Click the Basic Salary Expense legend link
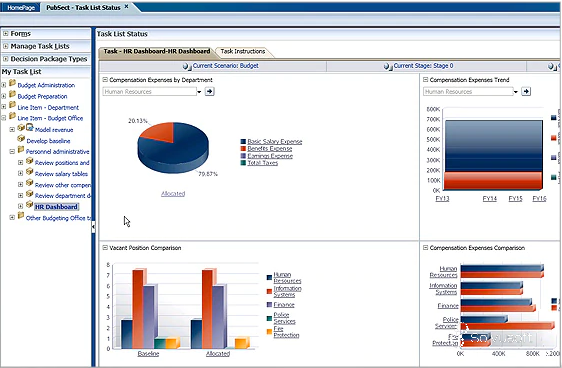The image size is (562, 368). point(275,142)
